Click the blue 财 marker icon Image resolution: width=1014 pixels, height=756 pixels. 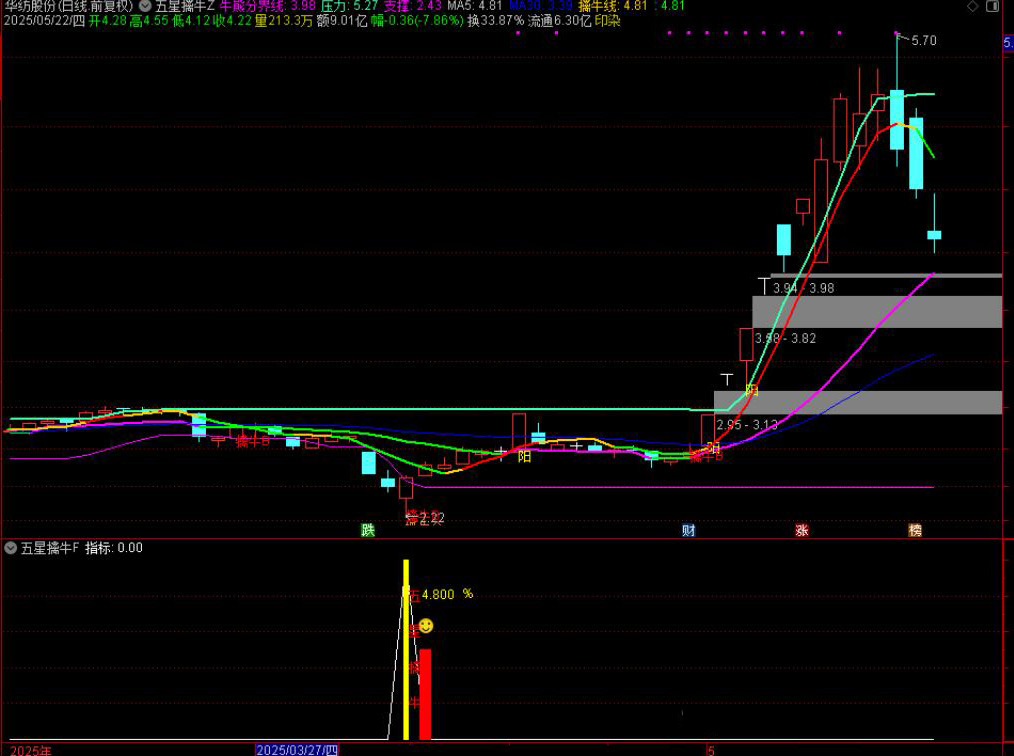(x=689, y=530)
